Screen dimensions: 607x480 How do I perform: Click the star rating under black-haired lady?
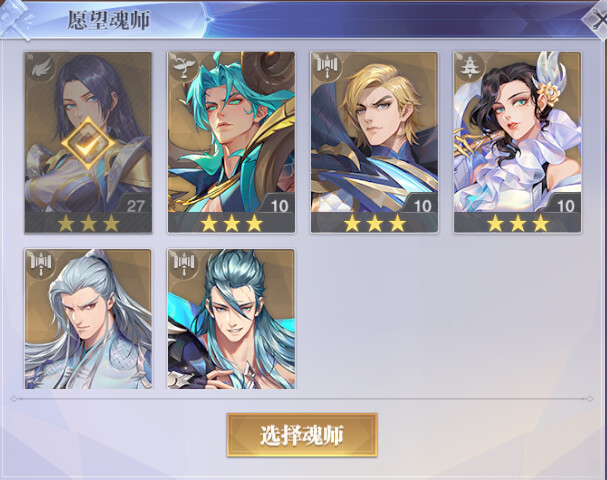click(518, 223)
